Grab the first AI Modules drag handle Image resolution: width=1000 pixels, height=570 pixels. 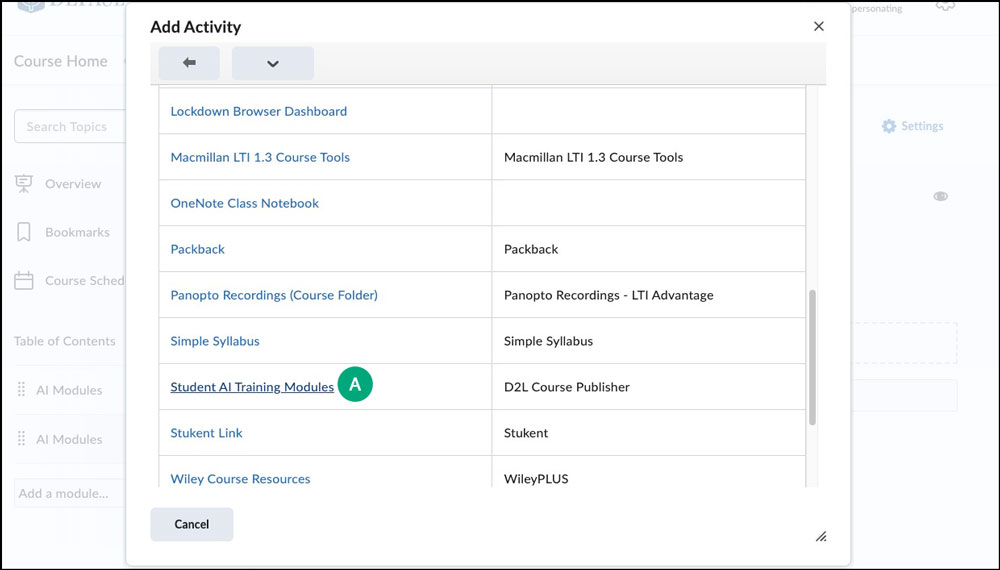(22, 390)
